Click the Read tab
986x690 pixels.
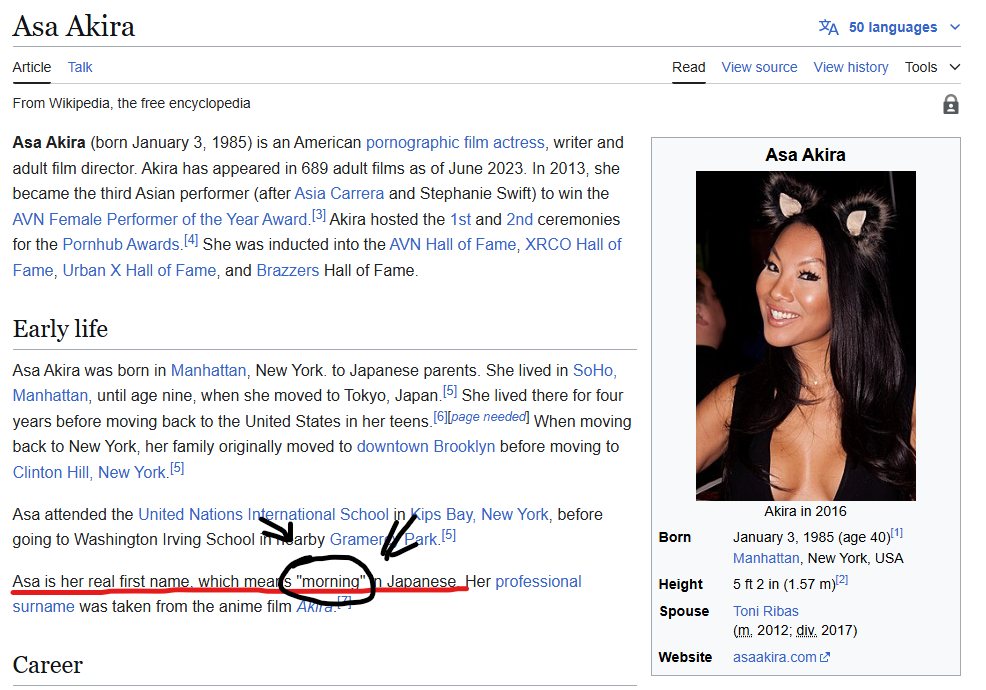[689, 67]
